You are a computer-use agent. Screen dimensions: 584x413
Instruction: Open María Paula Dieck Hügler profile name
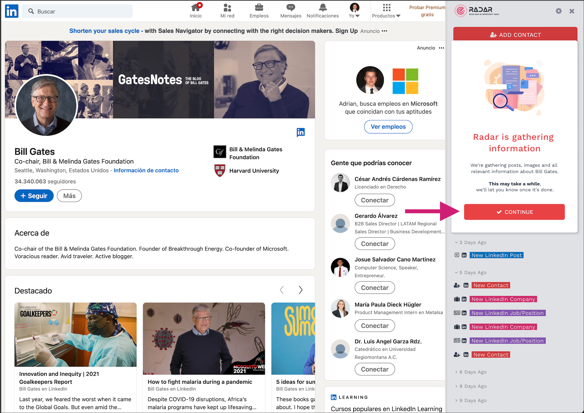pyautogui.click(x=388, y=304)
